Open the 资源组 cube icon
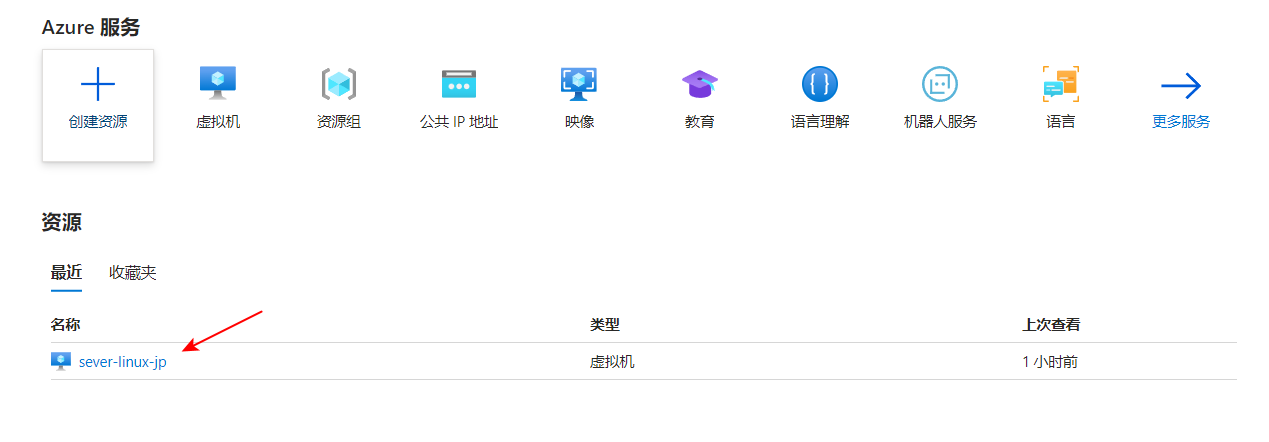 coord(339,84)
